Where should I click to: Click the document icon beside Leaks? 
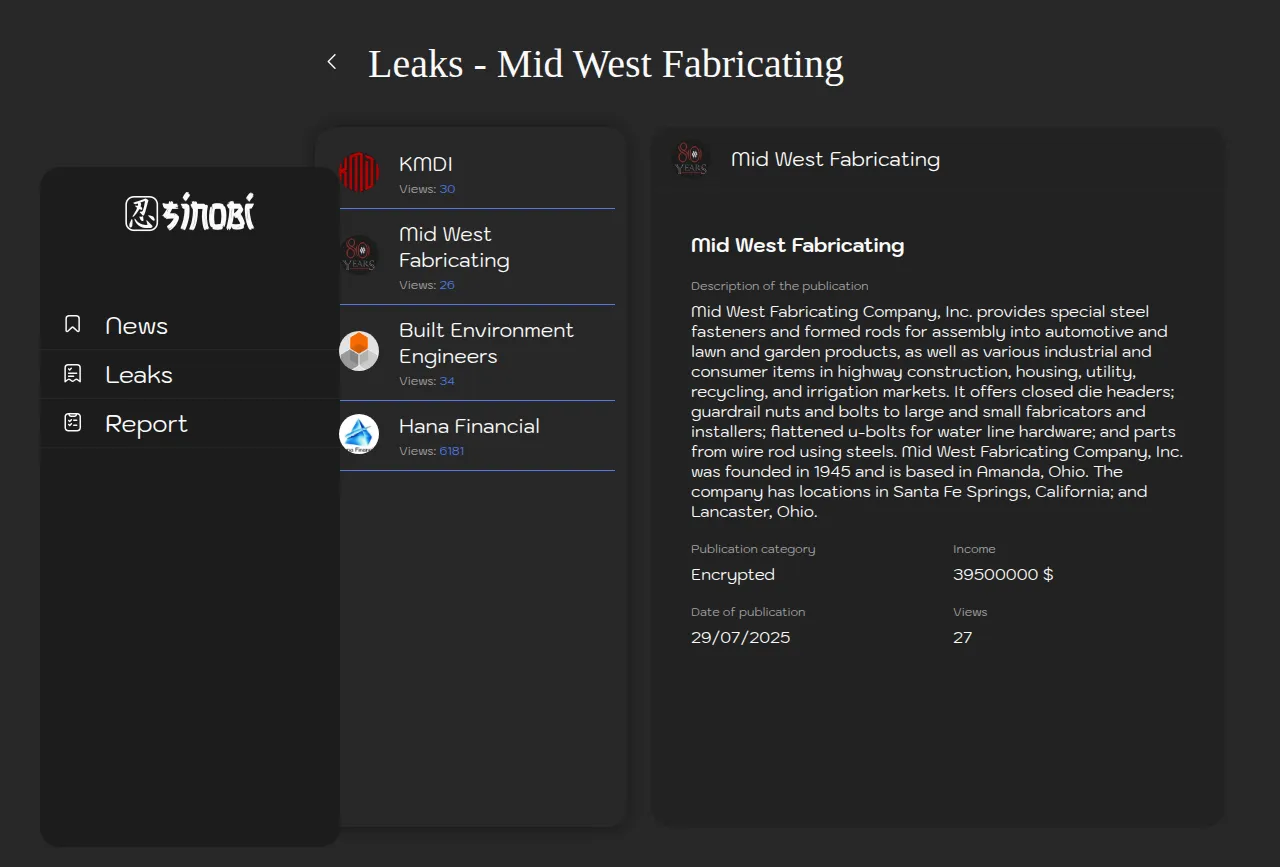[x=73, y=374]
